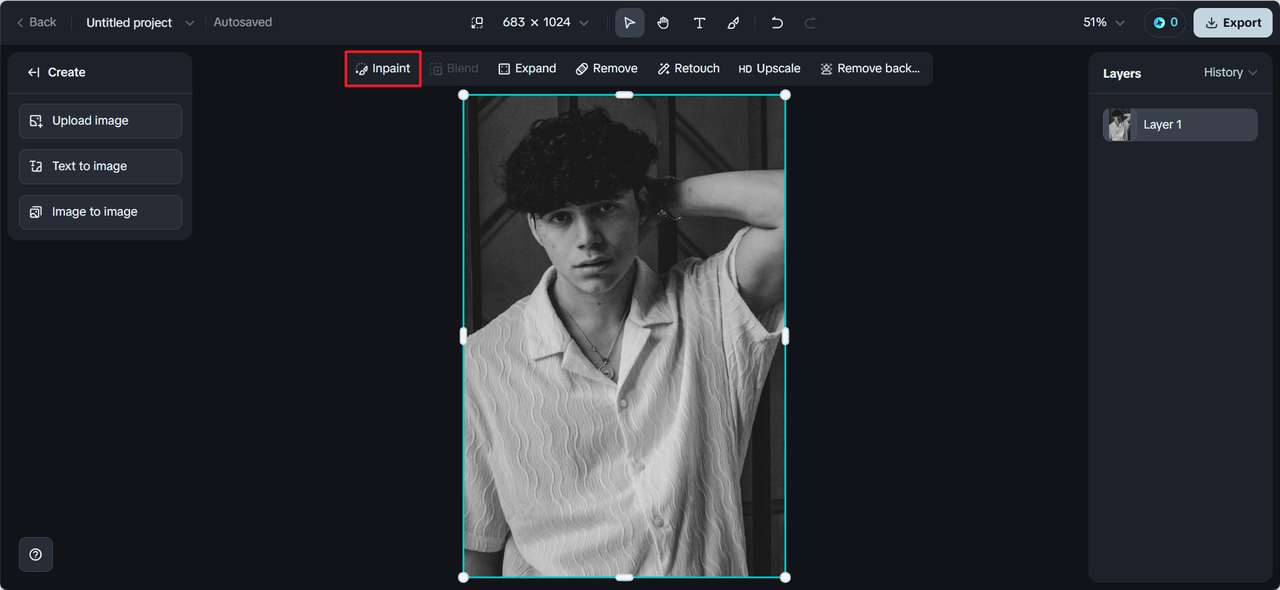Select the Hand pan tool
Viewport: 1280px width, 590px height.
pyautogui.click(x=663, y=22)
